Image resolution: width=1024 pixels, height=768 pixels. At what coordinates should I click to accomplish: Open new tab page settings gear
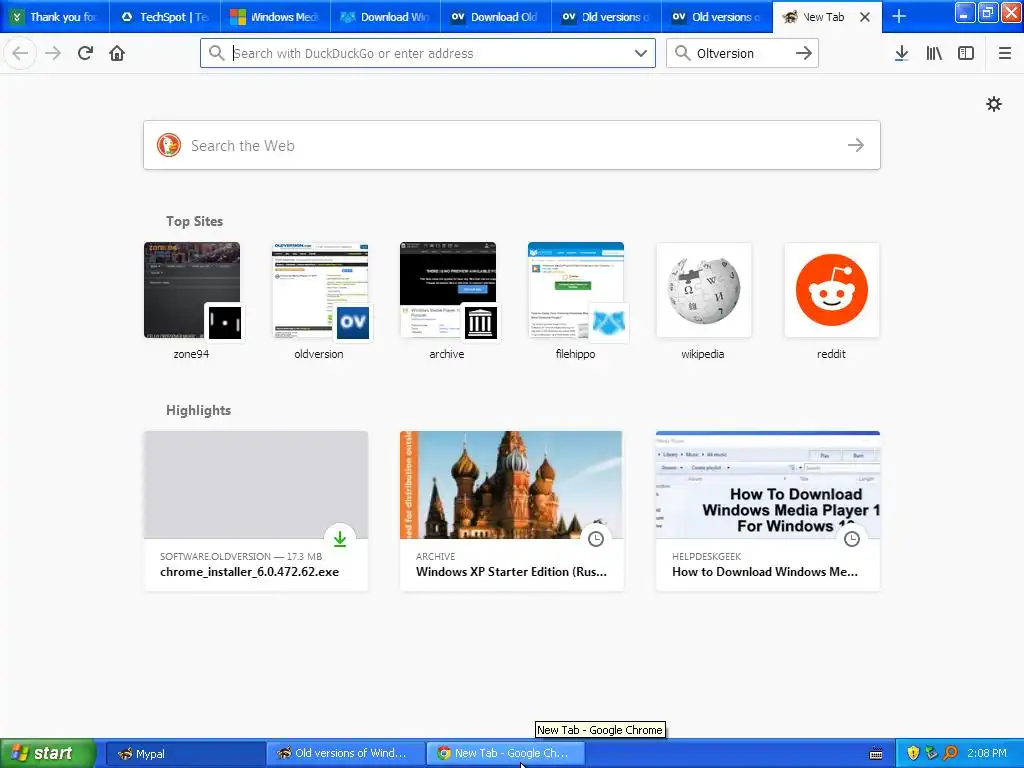click(993, 104)
